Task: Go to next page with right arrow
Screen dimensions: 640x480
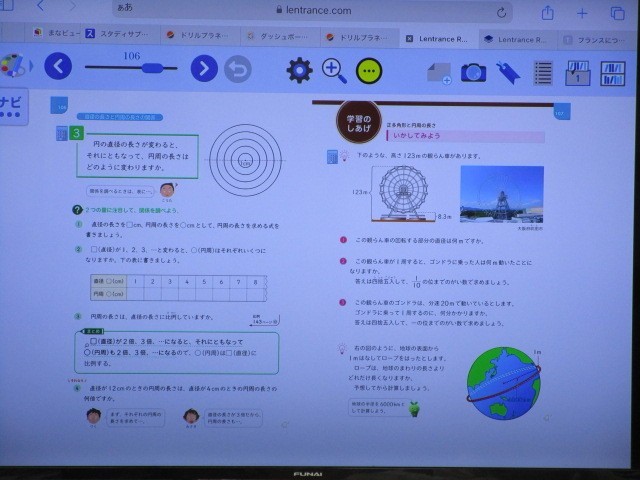Action: (x=204, y=68)
